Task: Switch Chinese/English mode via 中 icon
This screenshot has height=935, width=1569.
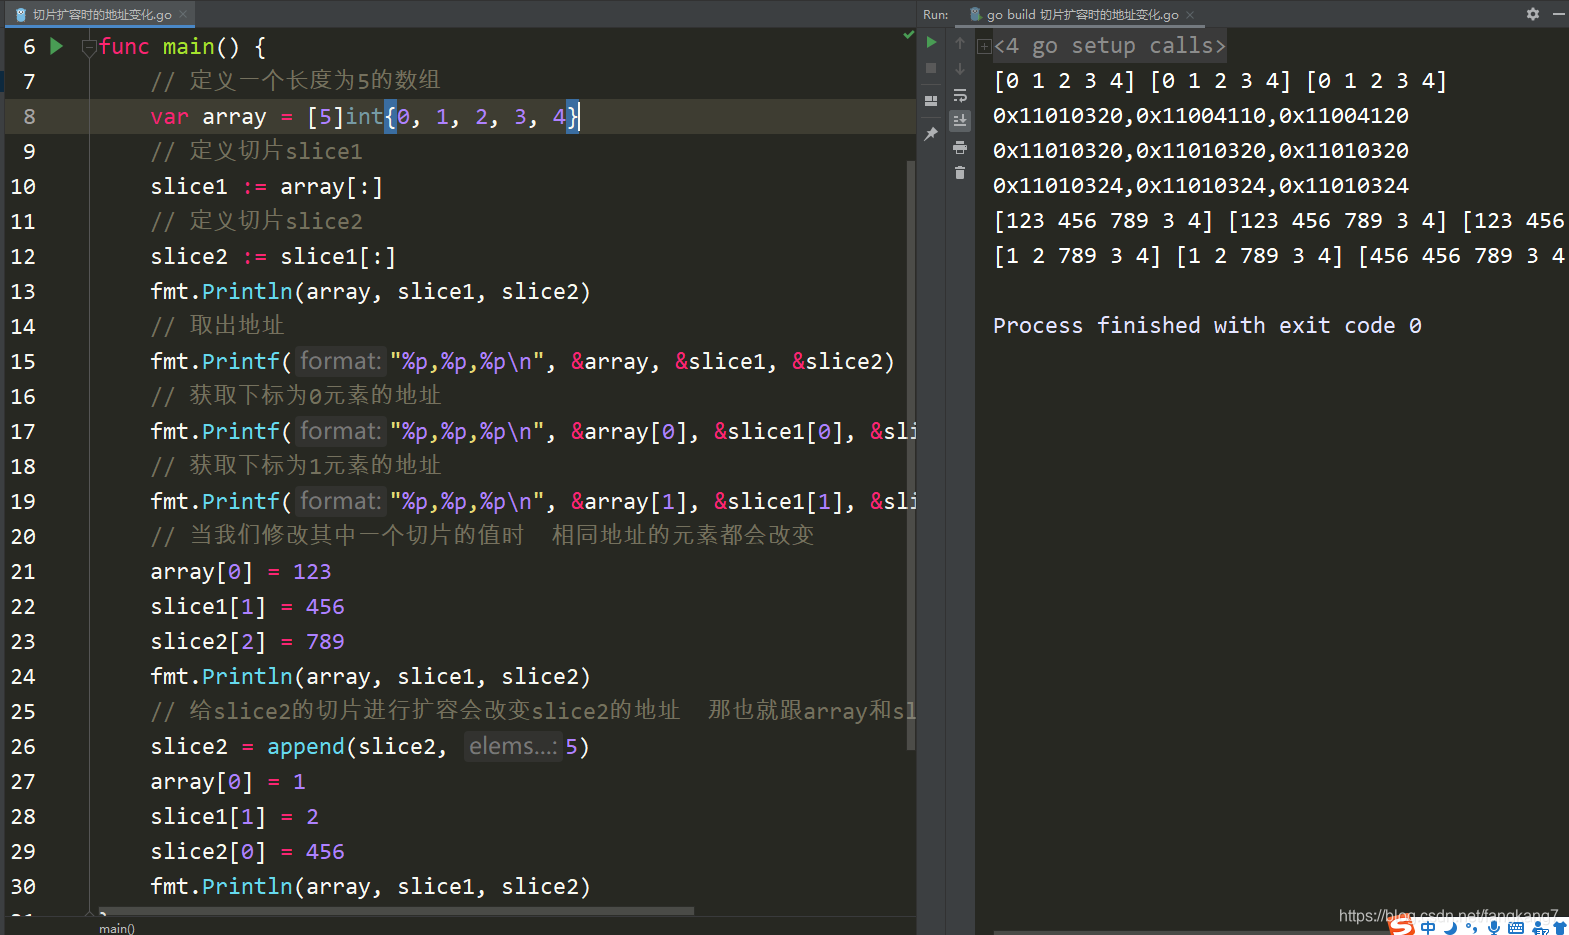Action: (x=1428, y=928)
